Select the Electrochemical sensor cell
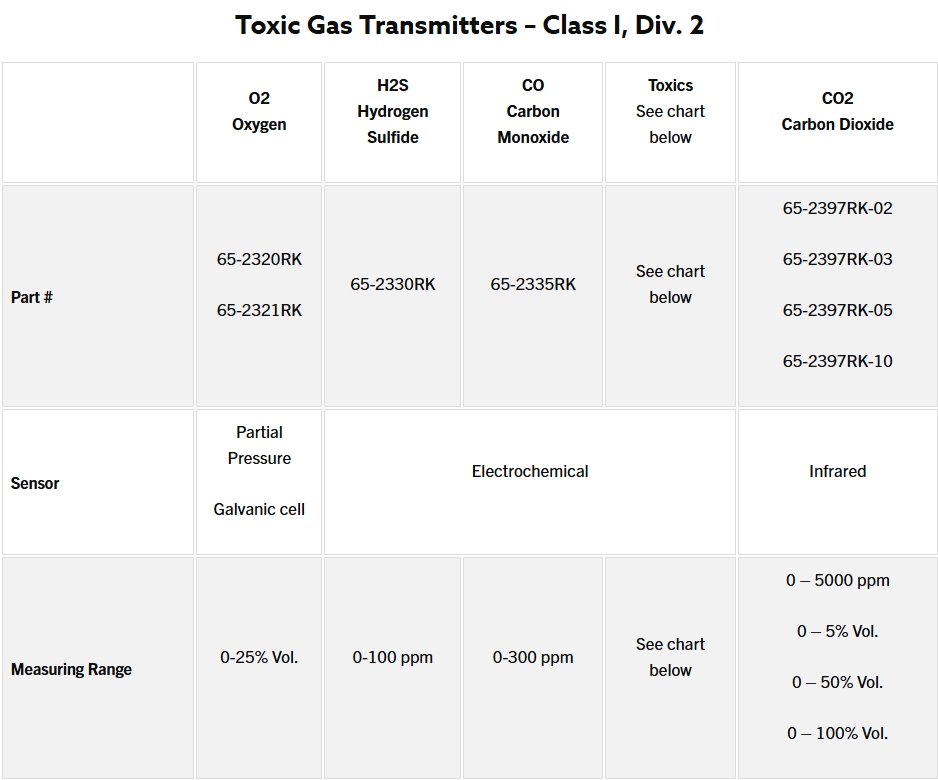This screenshot has width=938, height=780. click(530, 471)
